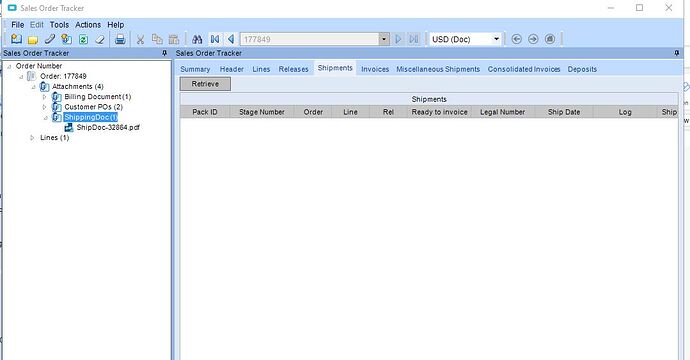Screen dimensions: 690x360
Task: Click the circular home icon in toolbar
Action: 550,39
